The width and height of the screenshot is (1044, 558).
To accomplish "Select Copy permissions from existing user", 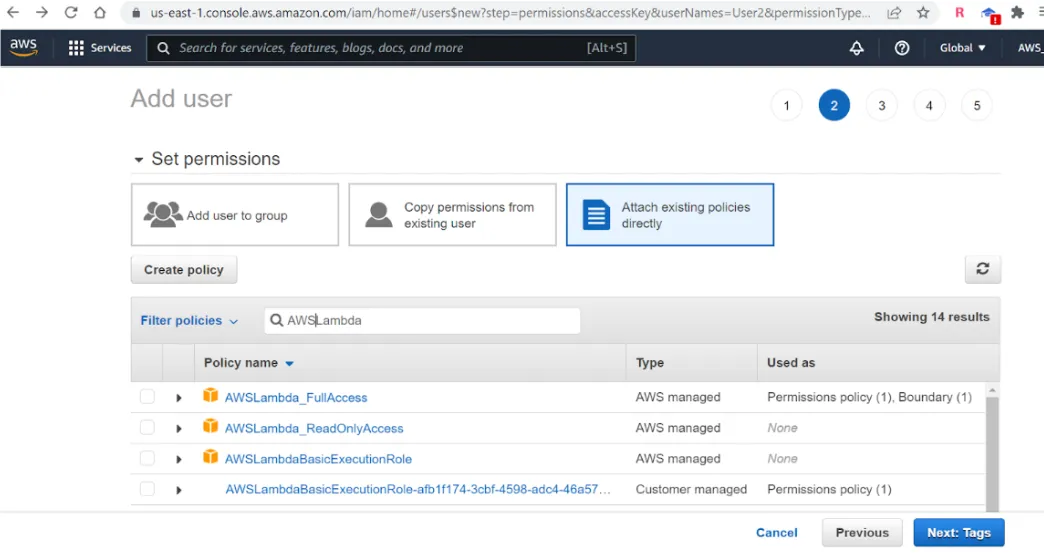I will tap(452, 215).
